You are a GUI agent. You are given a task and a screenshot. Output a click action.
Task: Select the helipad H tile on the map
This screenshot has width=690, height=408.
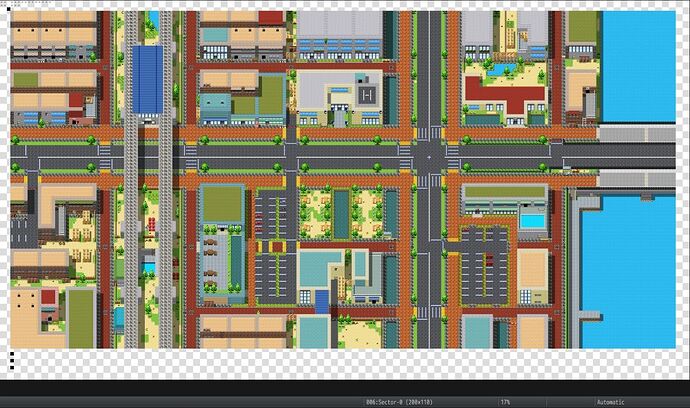pyautogui.click(x=368, y=94)
